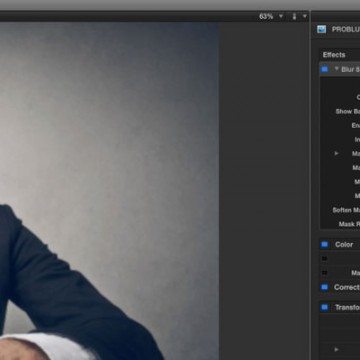Click the Transform section label
The image size is (360, 360).
[x=347, y=307]
